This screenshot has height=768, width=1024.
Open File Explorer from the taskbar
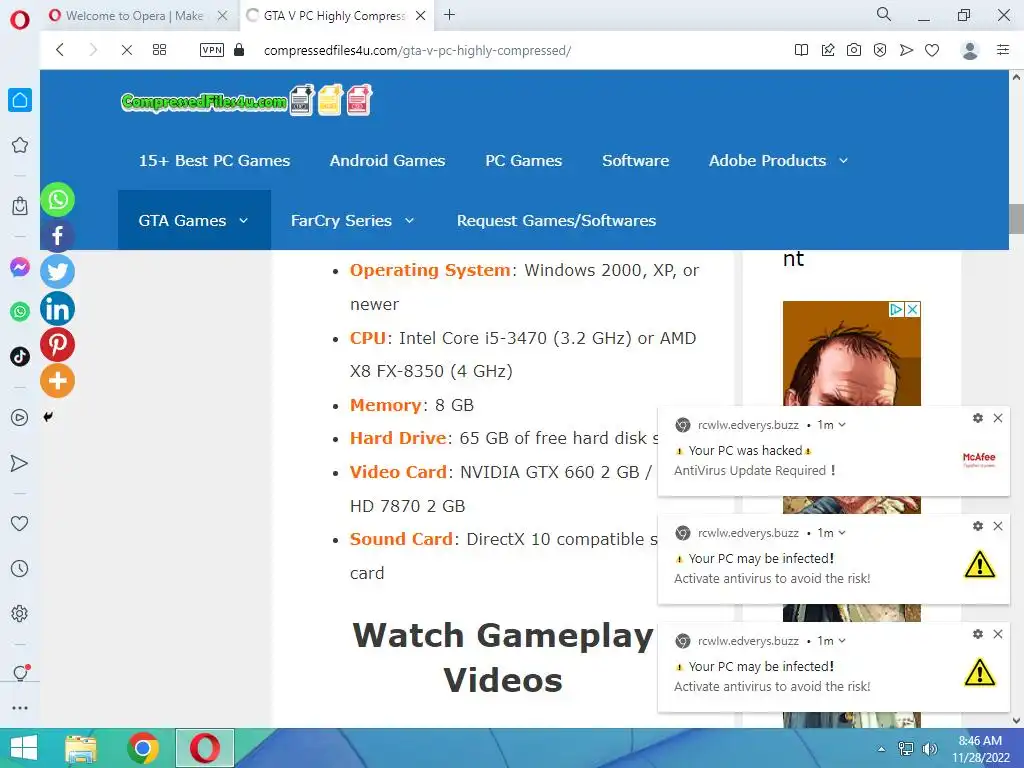(x=81, y=748)
